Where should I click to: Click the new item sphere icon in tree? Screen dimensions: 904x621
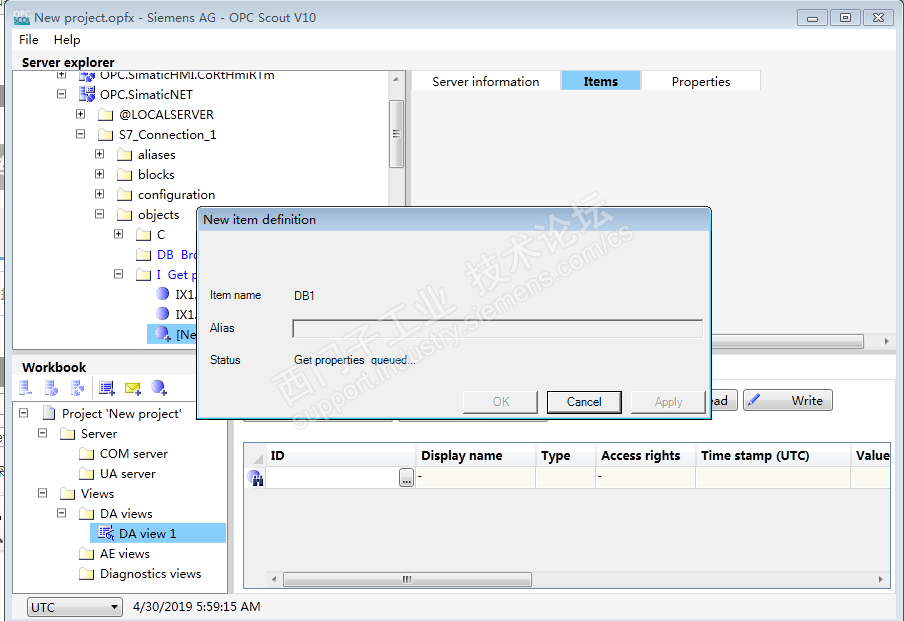coord(163,334)
